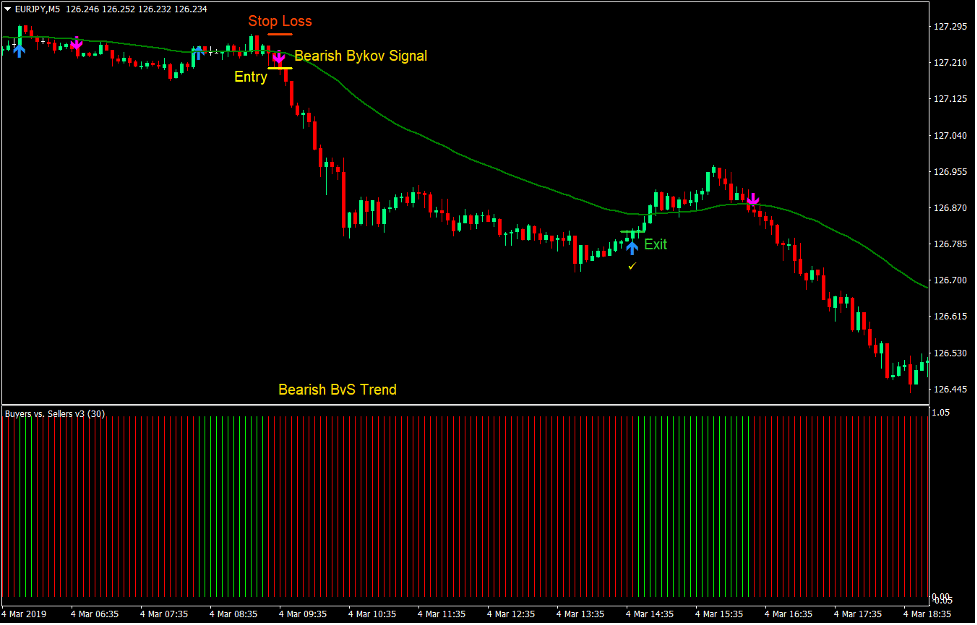This screenshot has width=977, height=625.
Task: Select the magenta arrow near the first candles
Action: pyautogui.click(x=76, y=45)
